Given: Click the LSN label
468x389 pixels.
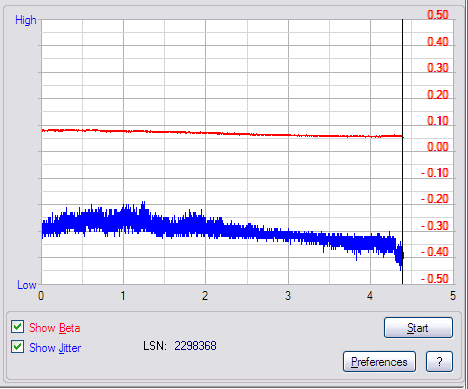Looking at the screenshot, I should click(x=155, y=346).
